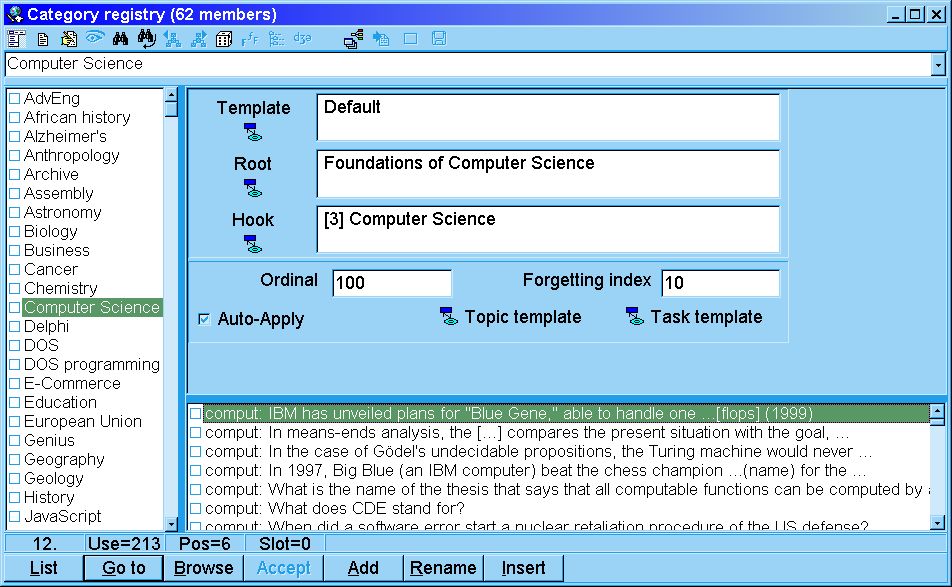Select 'European Union' in the category list

tap(83, 421)
